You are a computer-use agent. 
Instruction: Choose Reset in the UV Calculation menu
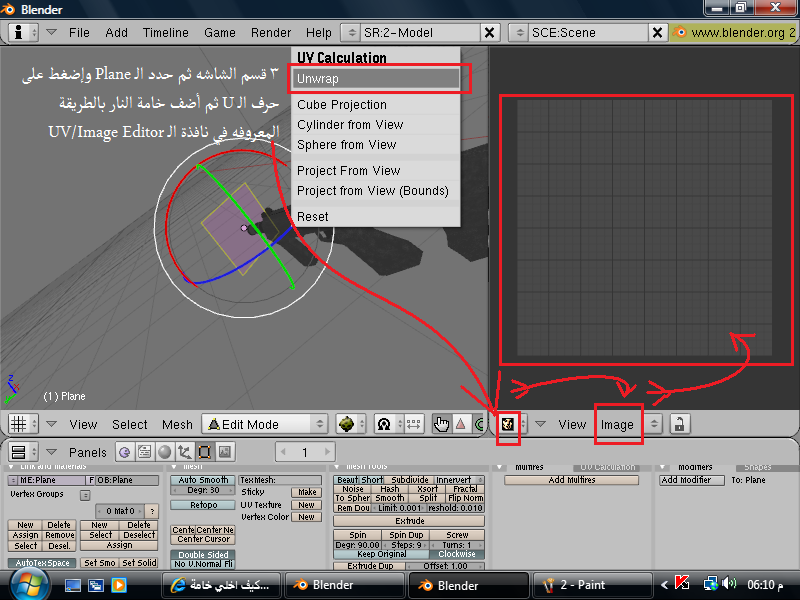point(375,217)
